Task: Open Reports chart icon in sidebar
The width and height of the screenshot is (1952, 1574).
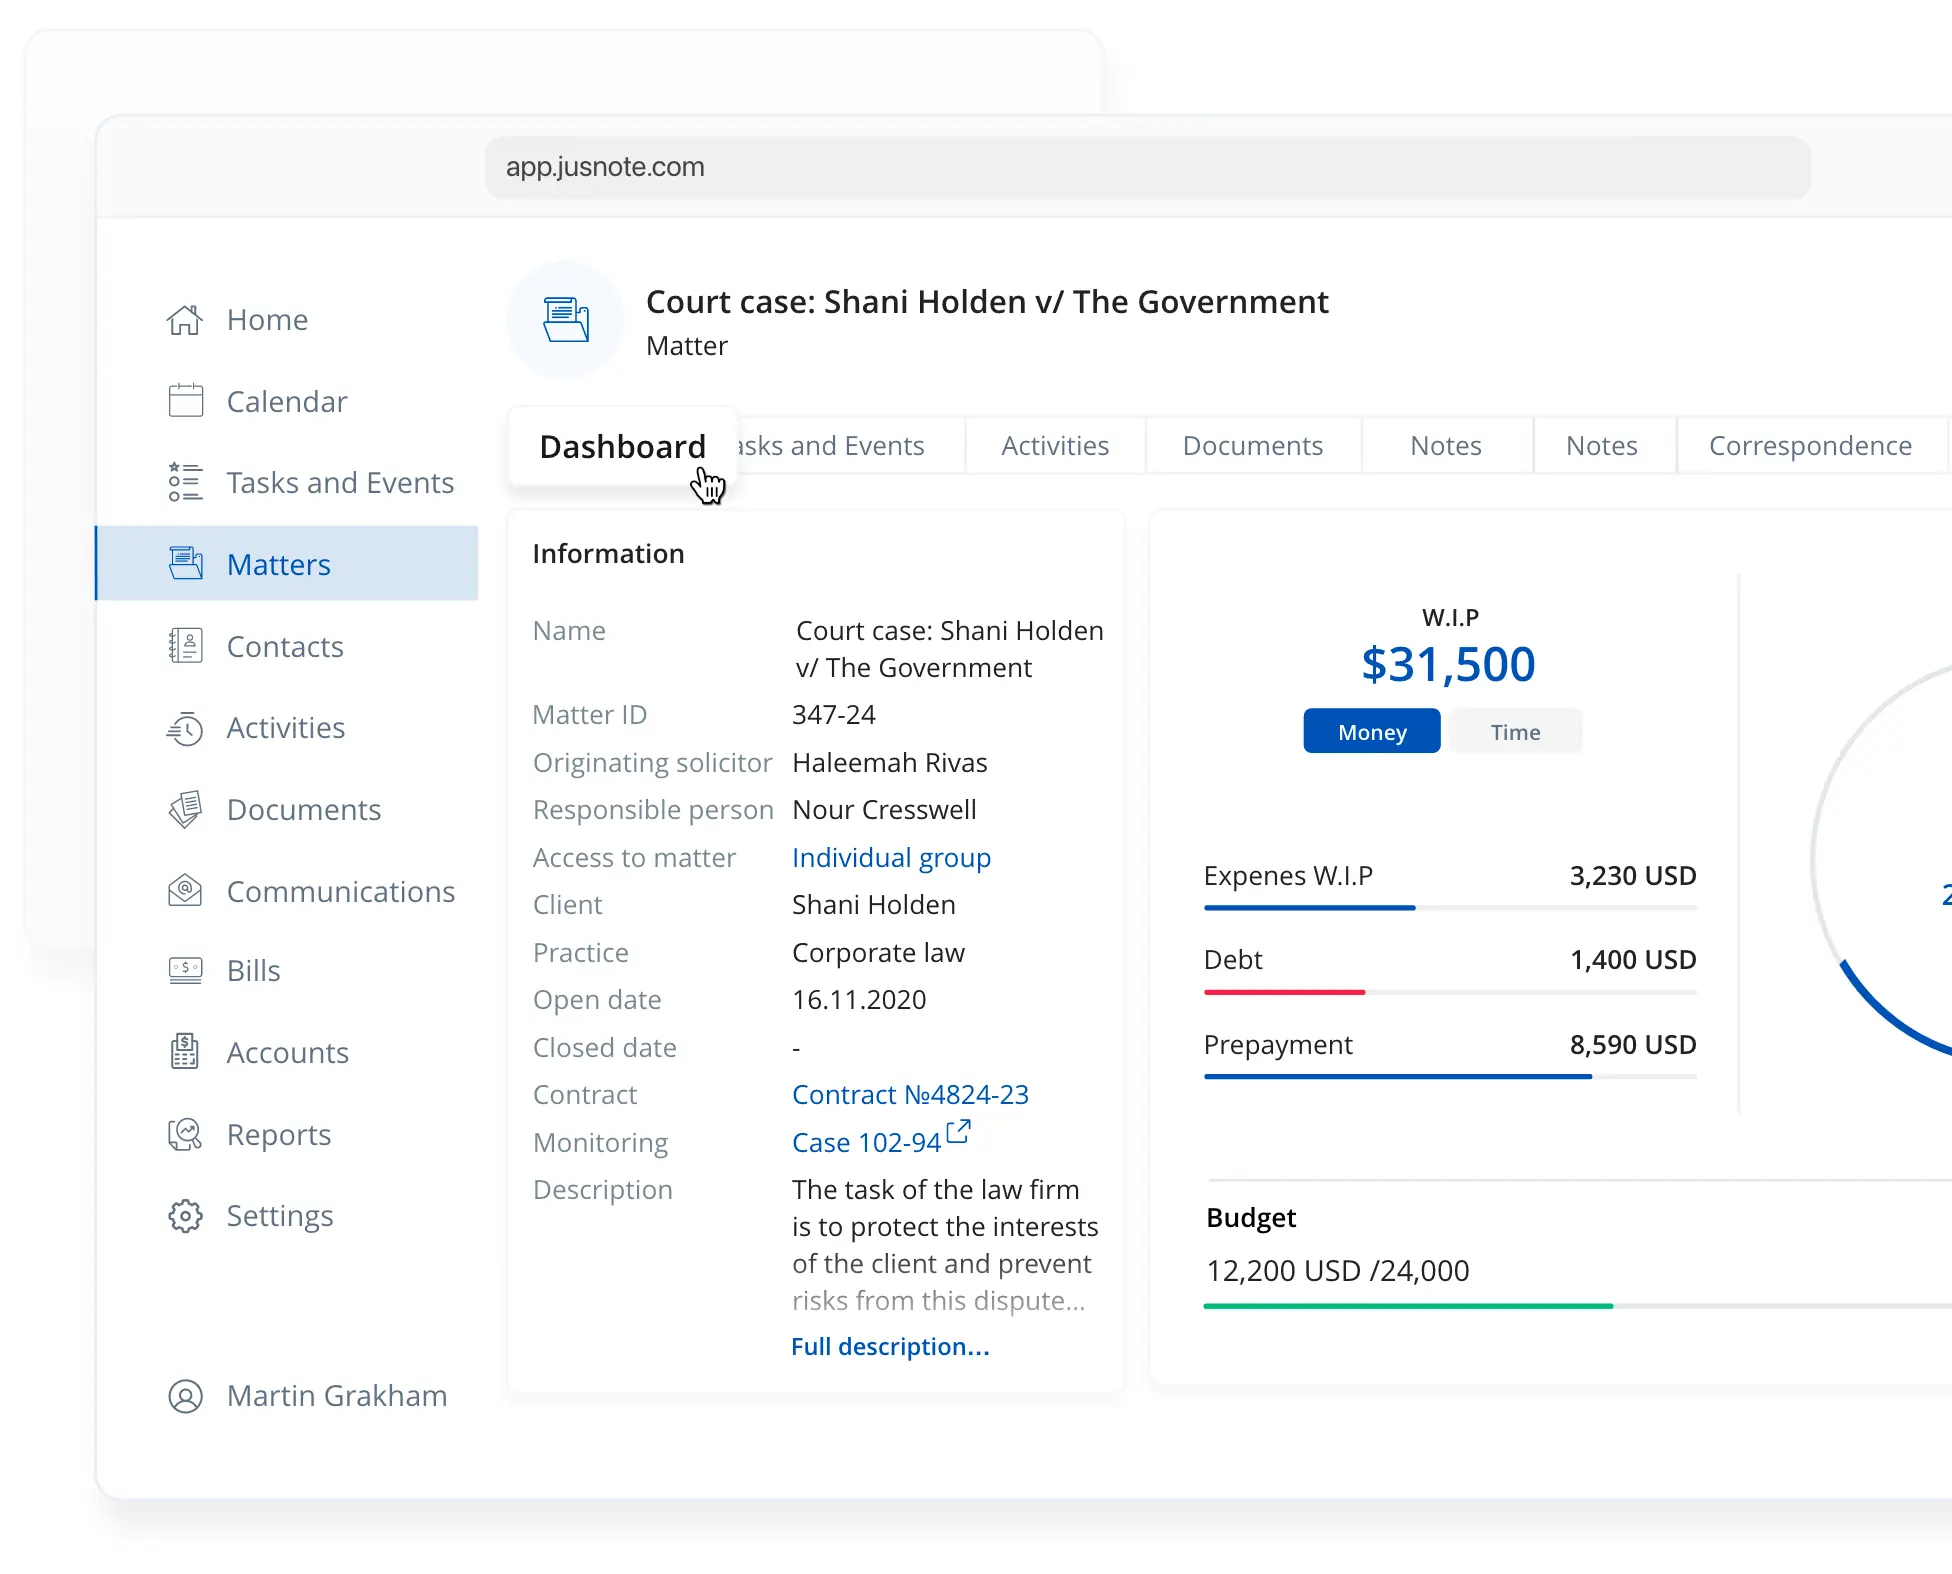Action: point(185,1134)
